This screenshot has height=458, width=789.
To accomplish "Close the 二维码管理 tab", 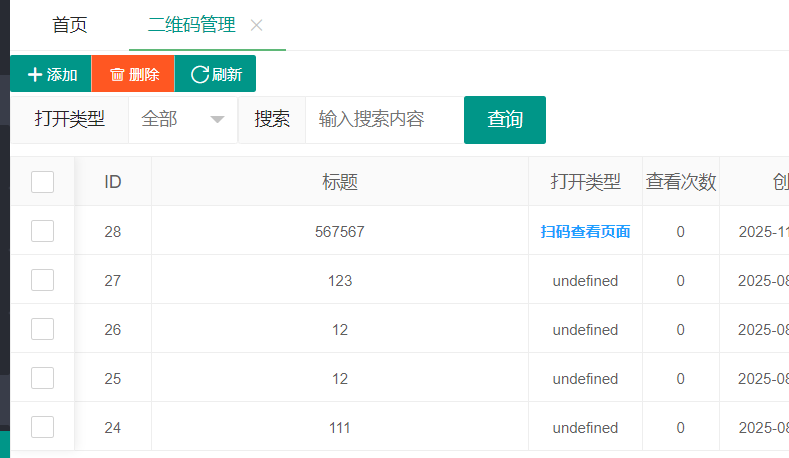I will (257, 26).
